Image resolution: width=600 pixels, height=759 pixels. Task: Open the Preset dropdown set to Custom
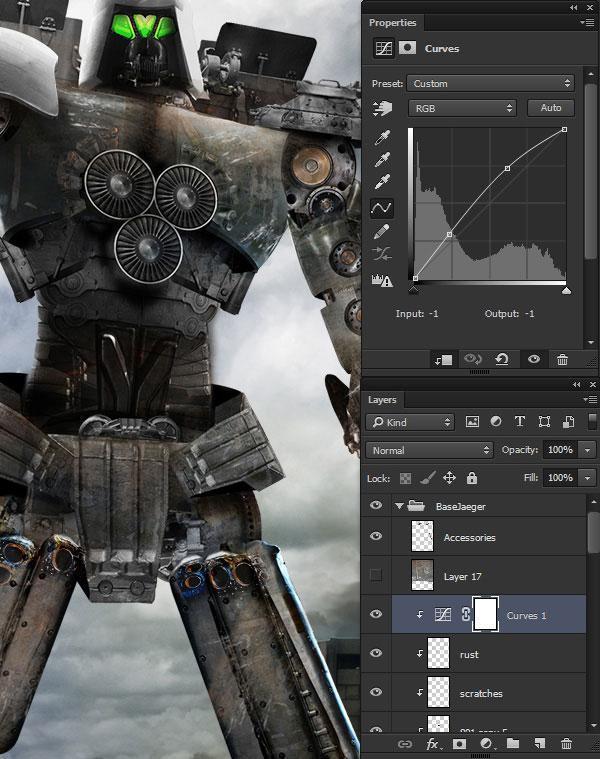click(x=491, y=83)
